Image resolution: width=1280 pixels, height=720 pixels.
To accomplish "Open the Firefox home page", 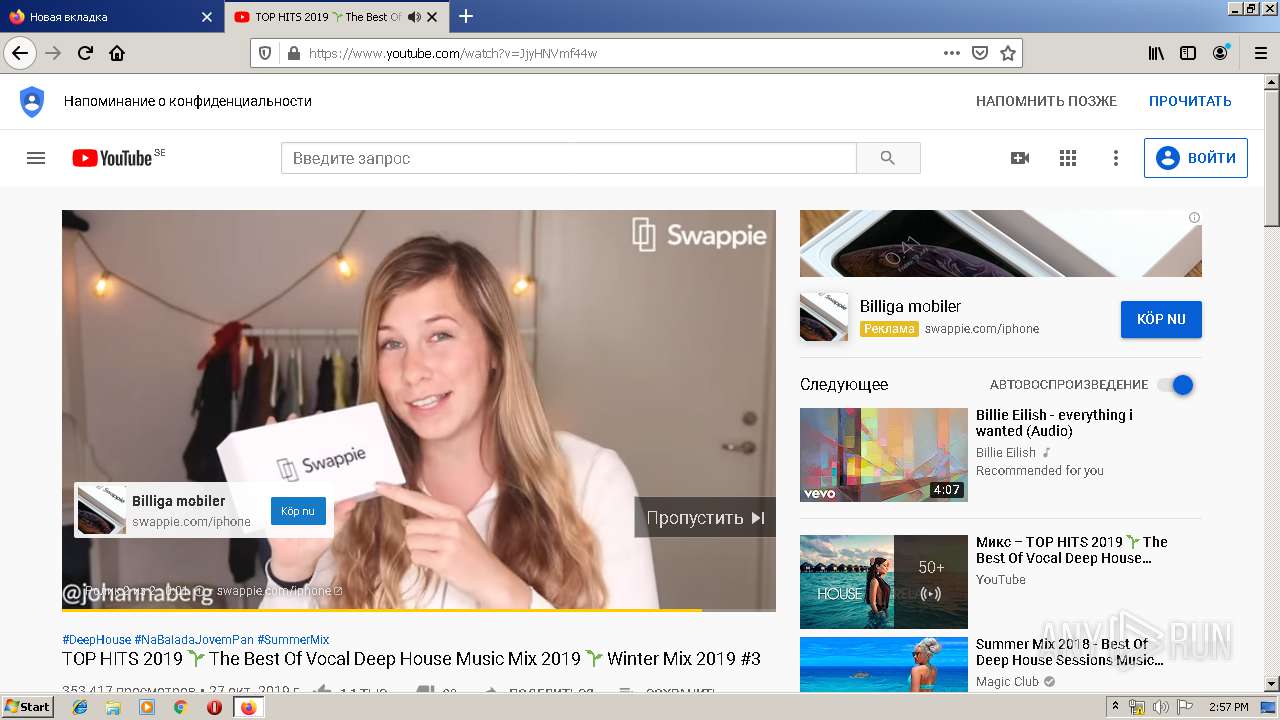I will (117, 53).
